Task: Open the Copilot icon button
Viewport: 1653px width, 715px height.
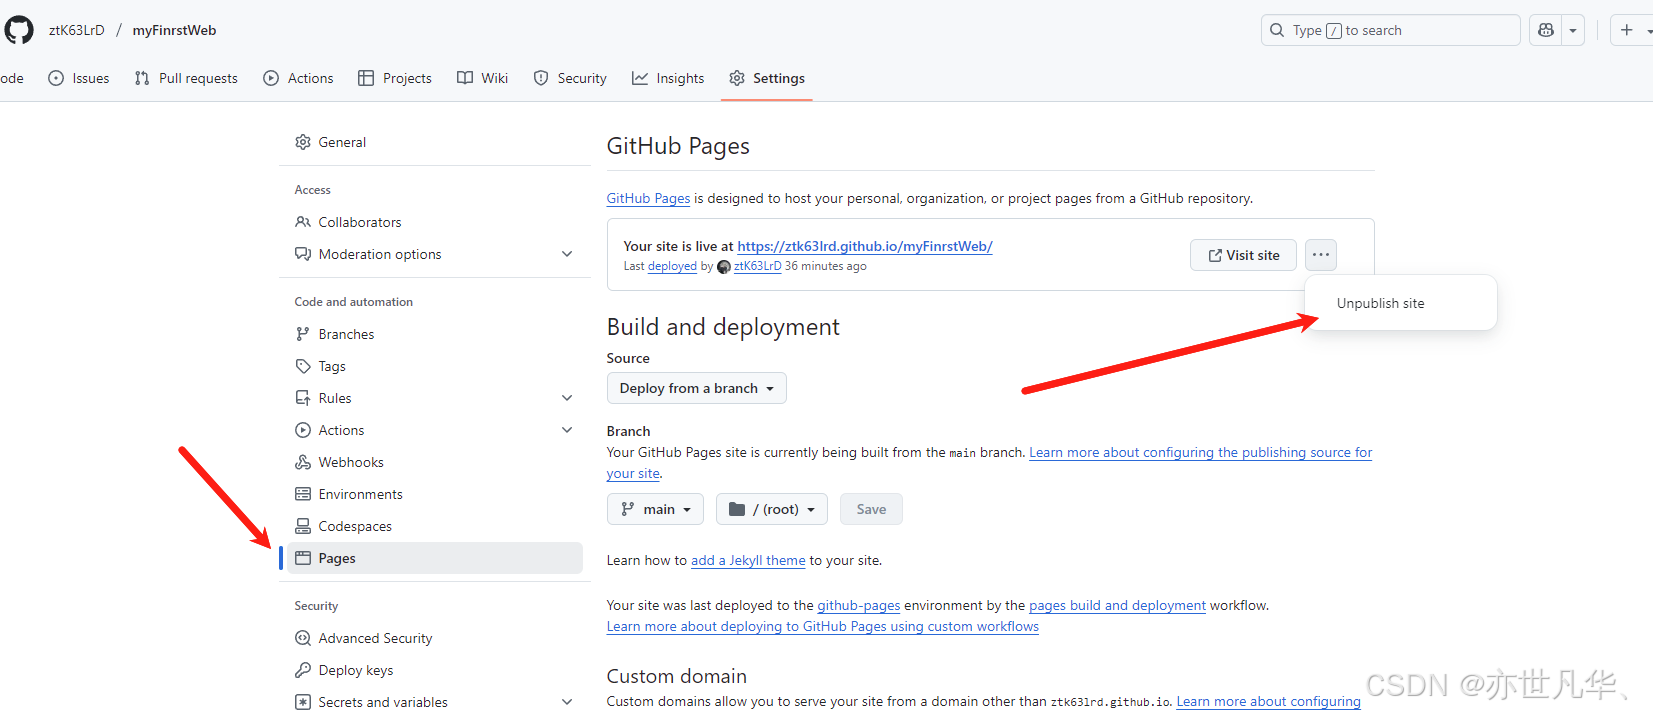Action: coord(1546,30)
